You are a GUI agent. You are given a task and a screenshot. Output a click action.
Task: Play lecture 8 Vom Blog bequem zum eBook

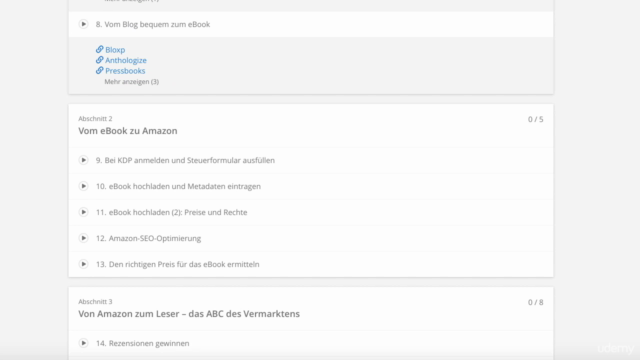point(83,24)
